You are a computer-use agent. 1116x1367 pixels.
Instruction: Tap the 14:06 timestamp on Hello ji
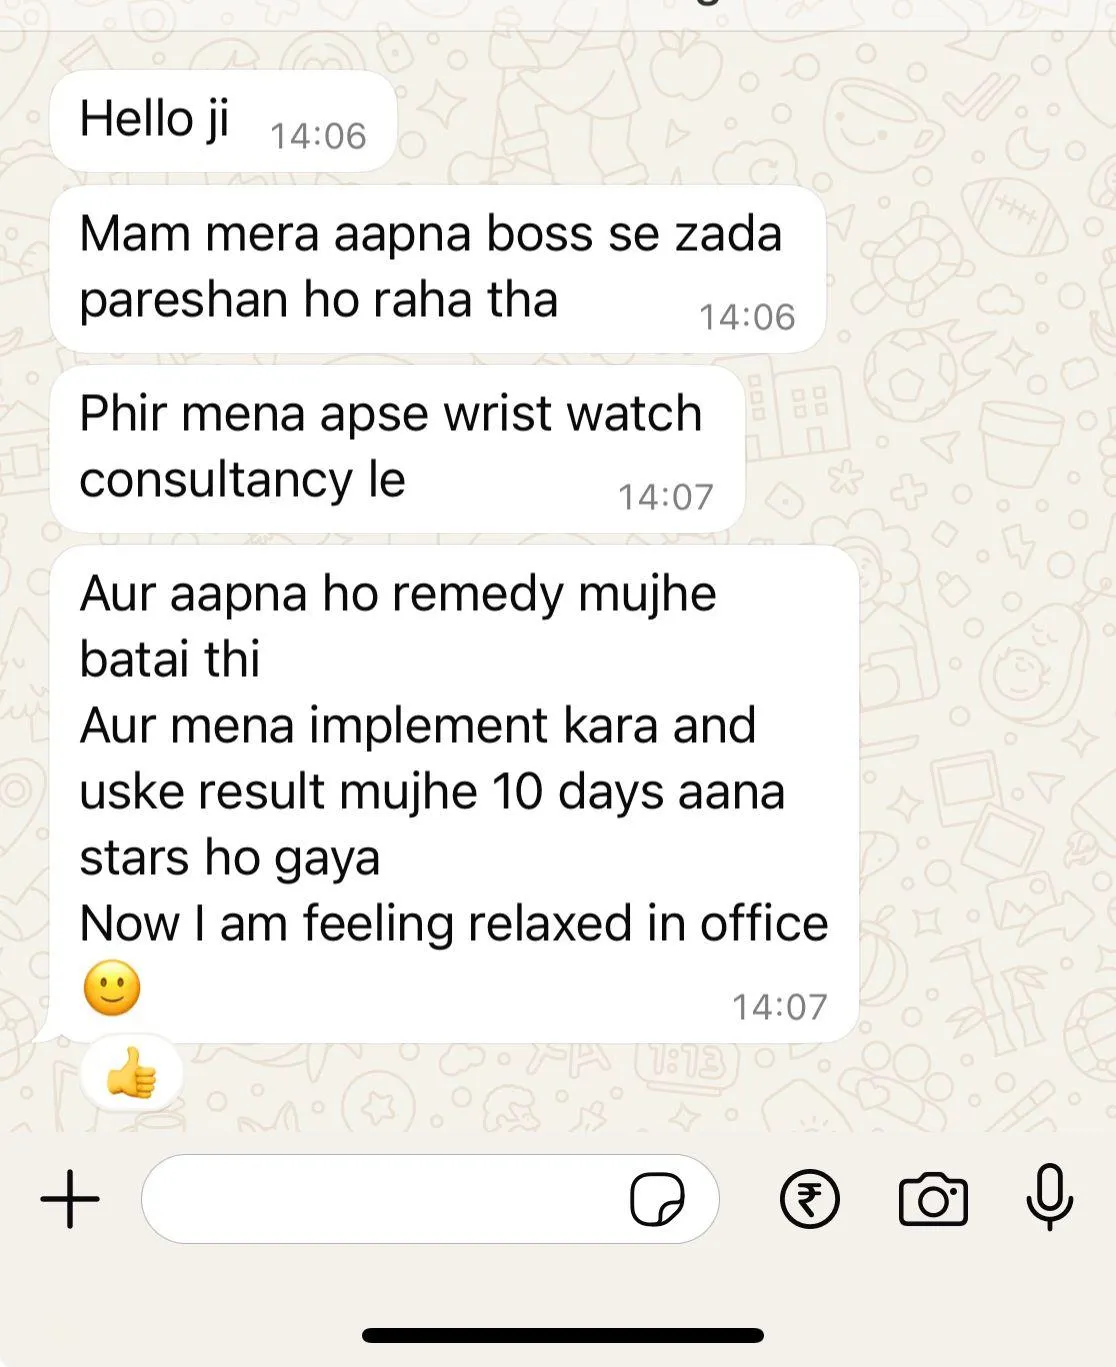318,136
